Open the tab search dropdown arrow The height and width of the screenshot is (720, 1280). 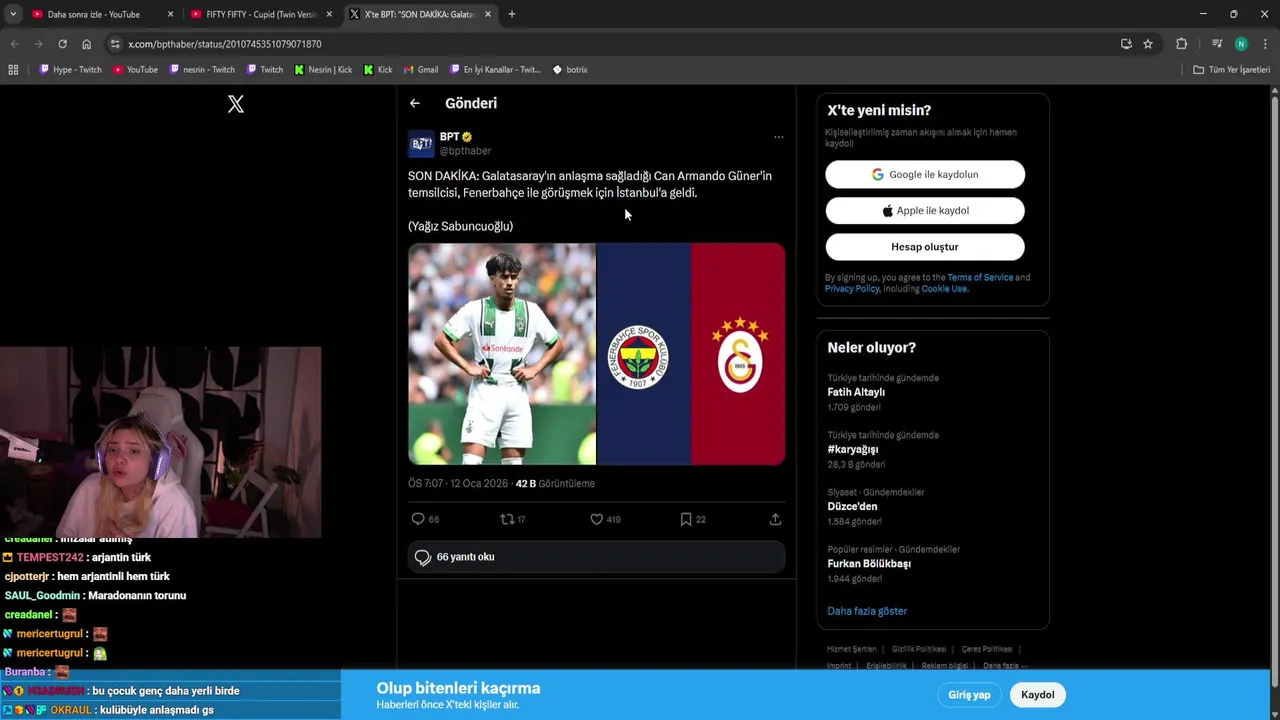(x=12, y=14)
